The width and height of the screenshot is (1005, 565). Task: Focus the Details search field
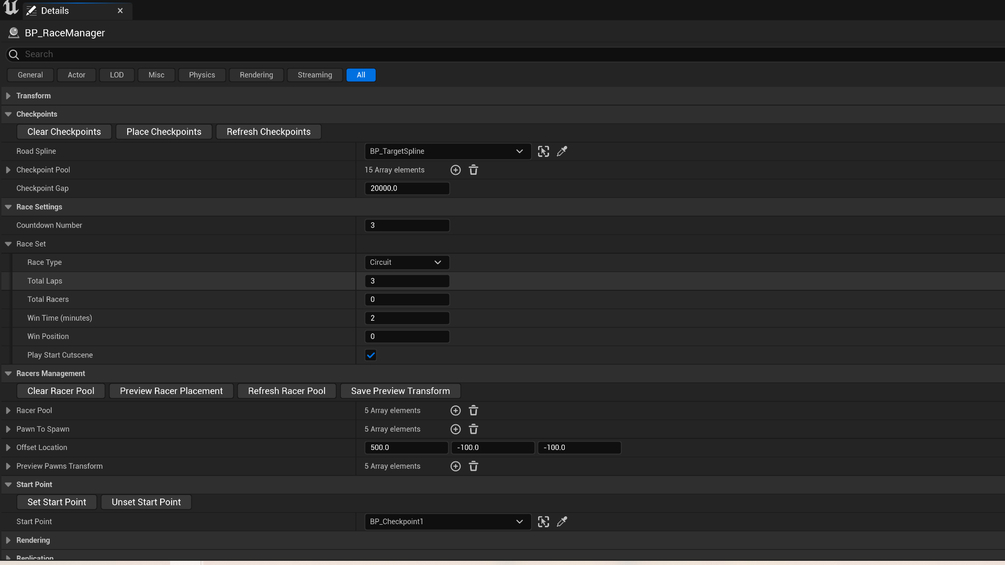coord(506,54)
